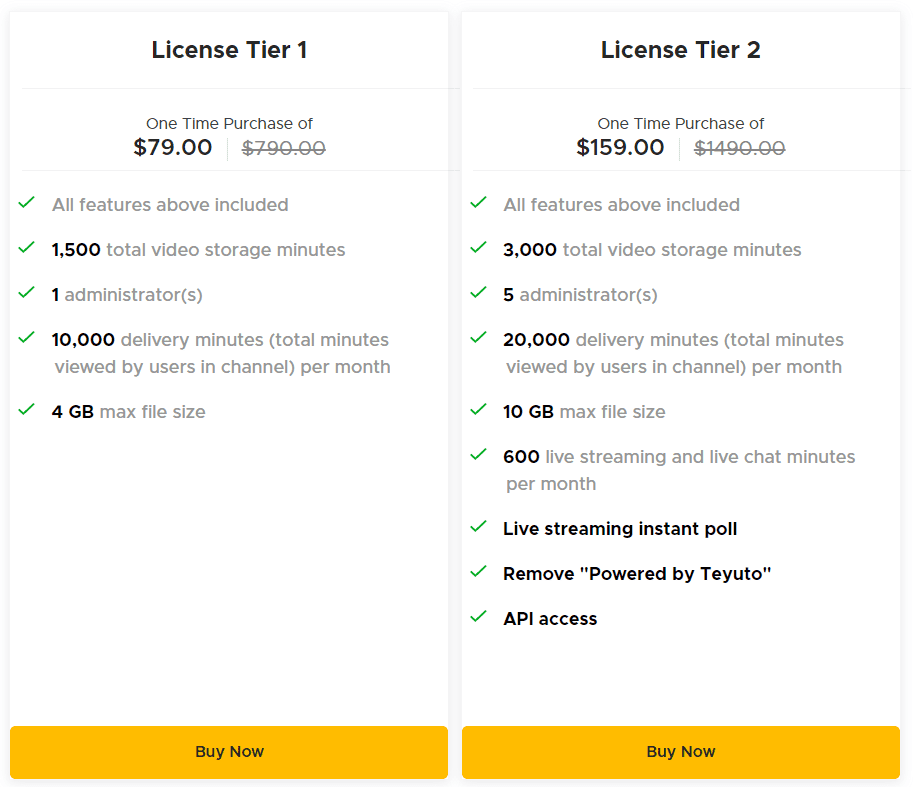Screen dimensions: 913x787
Task: Click checkmark next to 3,000 video storage minutes
Action: pyautogui.click(x=478, y=248)
